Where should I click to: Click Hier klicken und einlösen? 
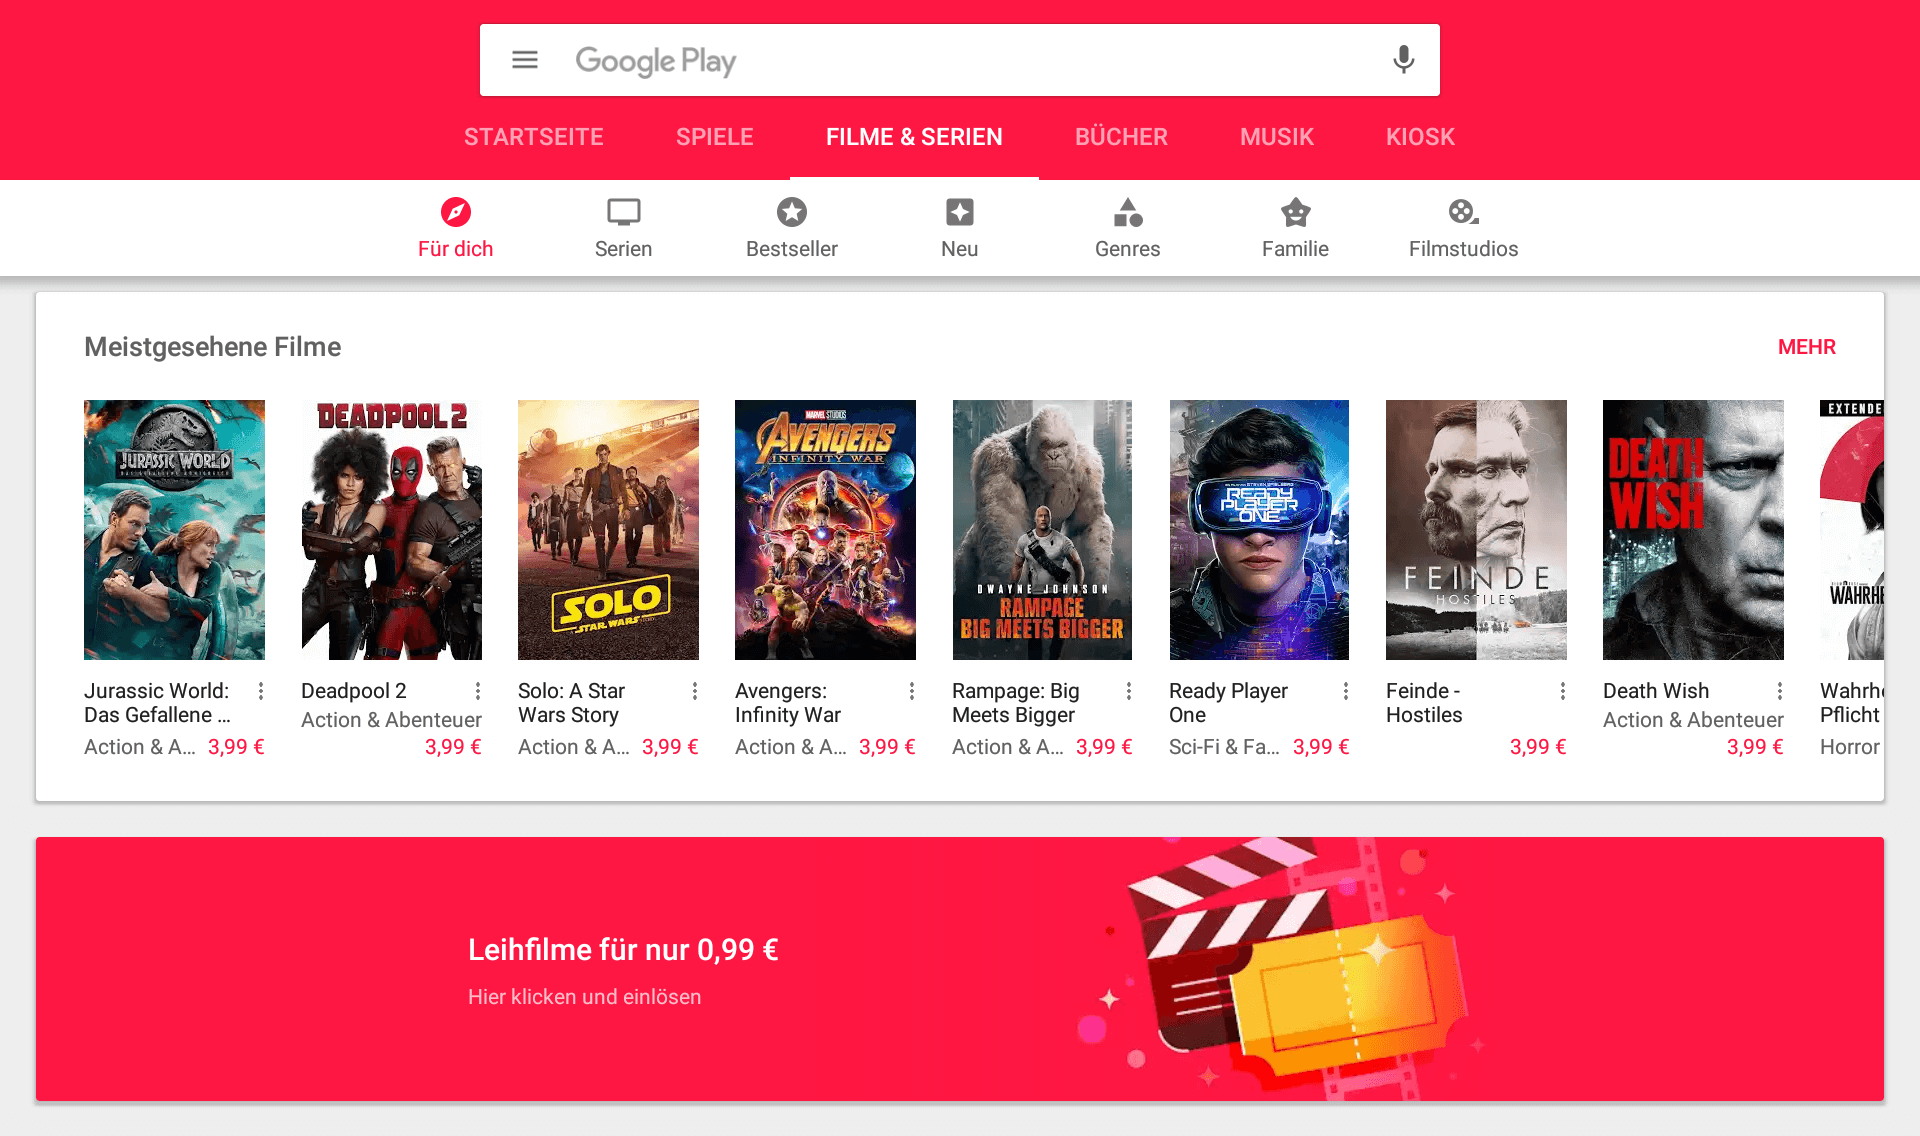[x=584, y=997]
